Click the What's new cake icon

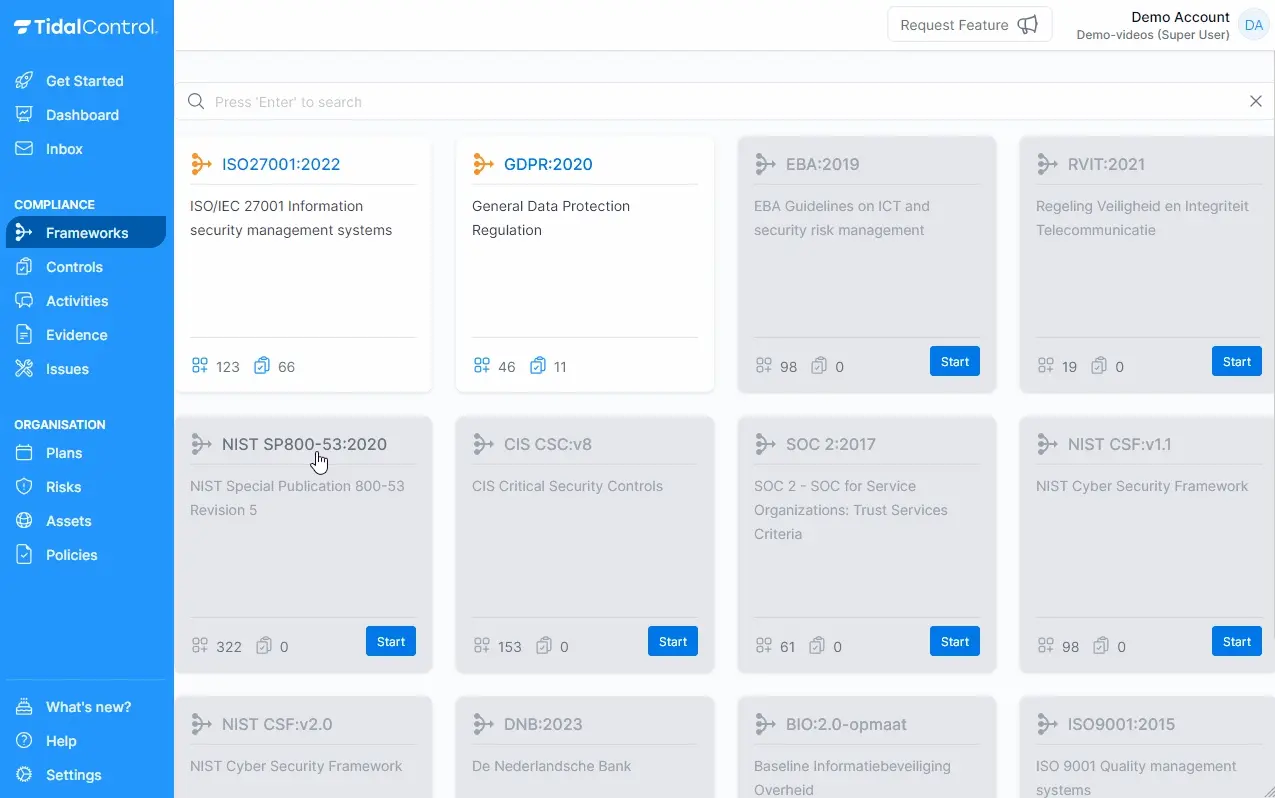pos(25,707)
